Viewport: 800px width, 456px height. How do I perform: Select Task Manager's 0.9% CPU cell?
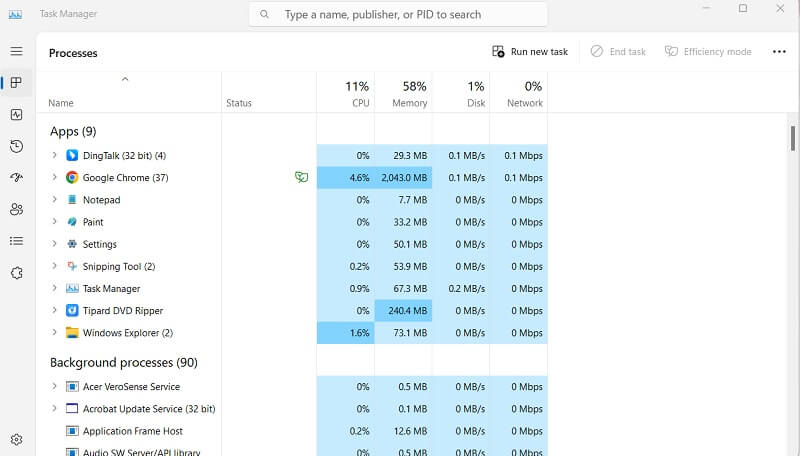coord(345,288)
